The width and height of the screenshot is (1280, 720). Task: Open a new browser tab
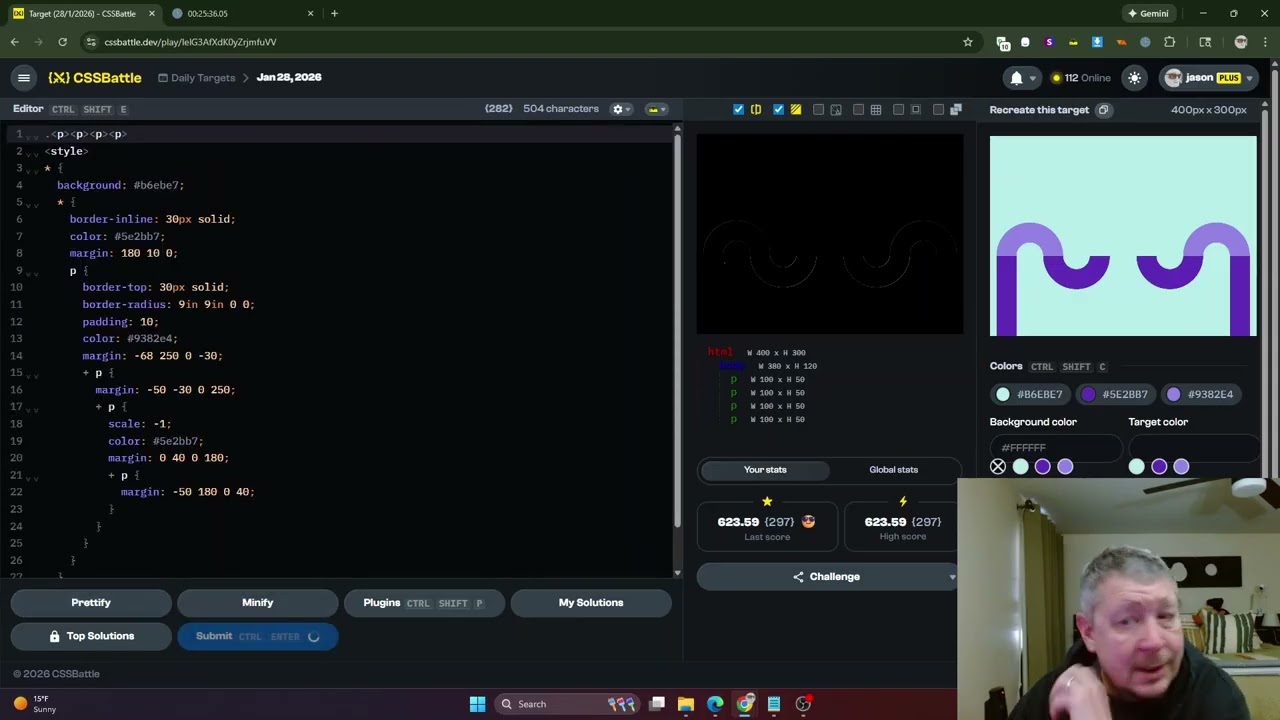pos(334,13)
